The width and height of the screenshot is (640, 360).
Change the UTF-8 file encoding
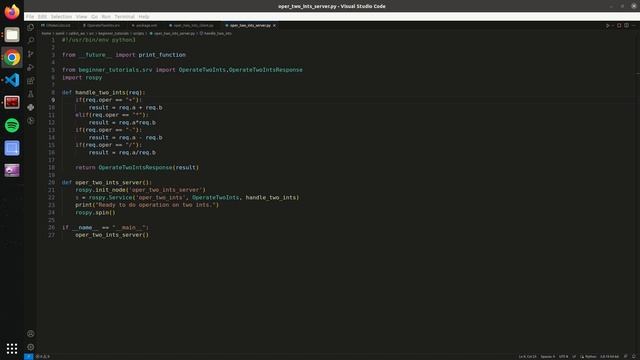563,356
